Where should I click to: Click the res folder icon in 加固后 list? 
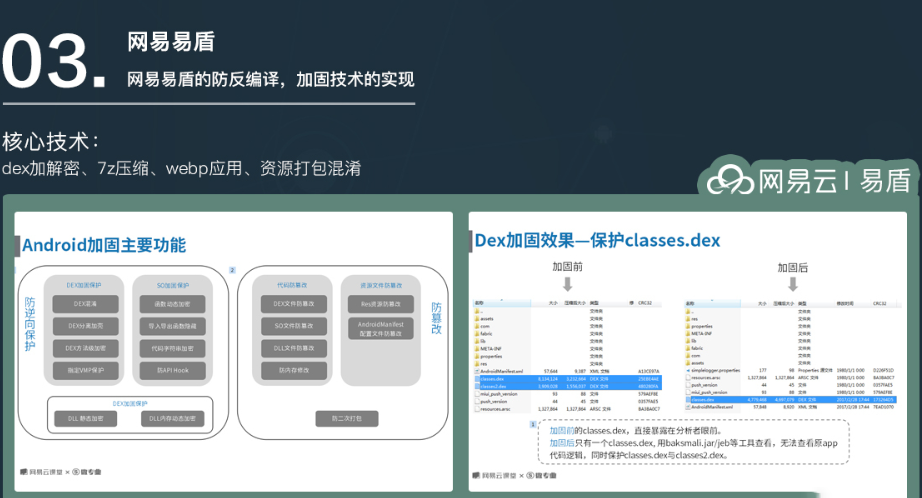point(688,319)
